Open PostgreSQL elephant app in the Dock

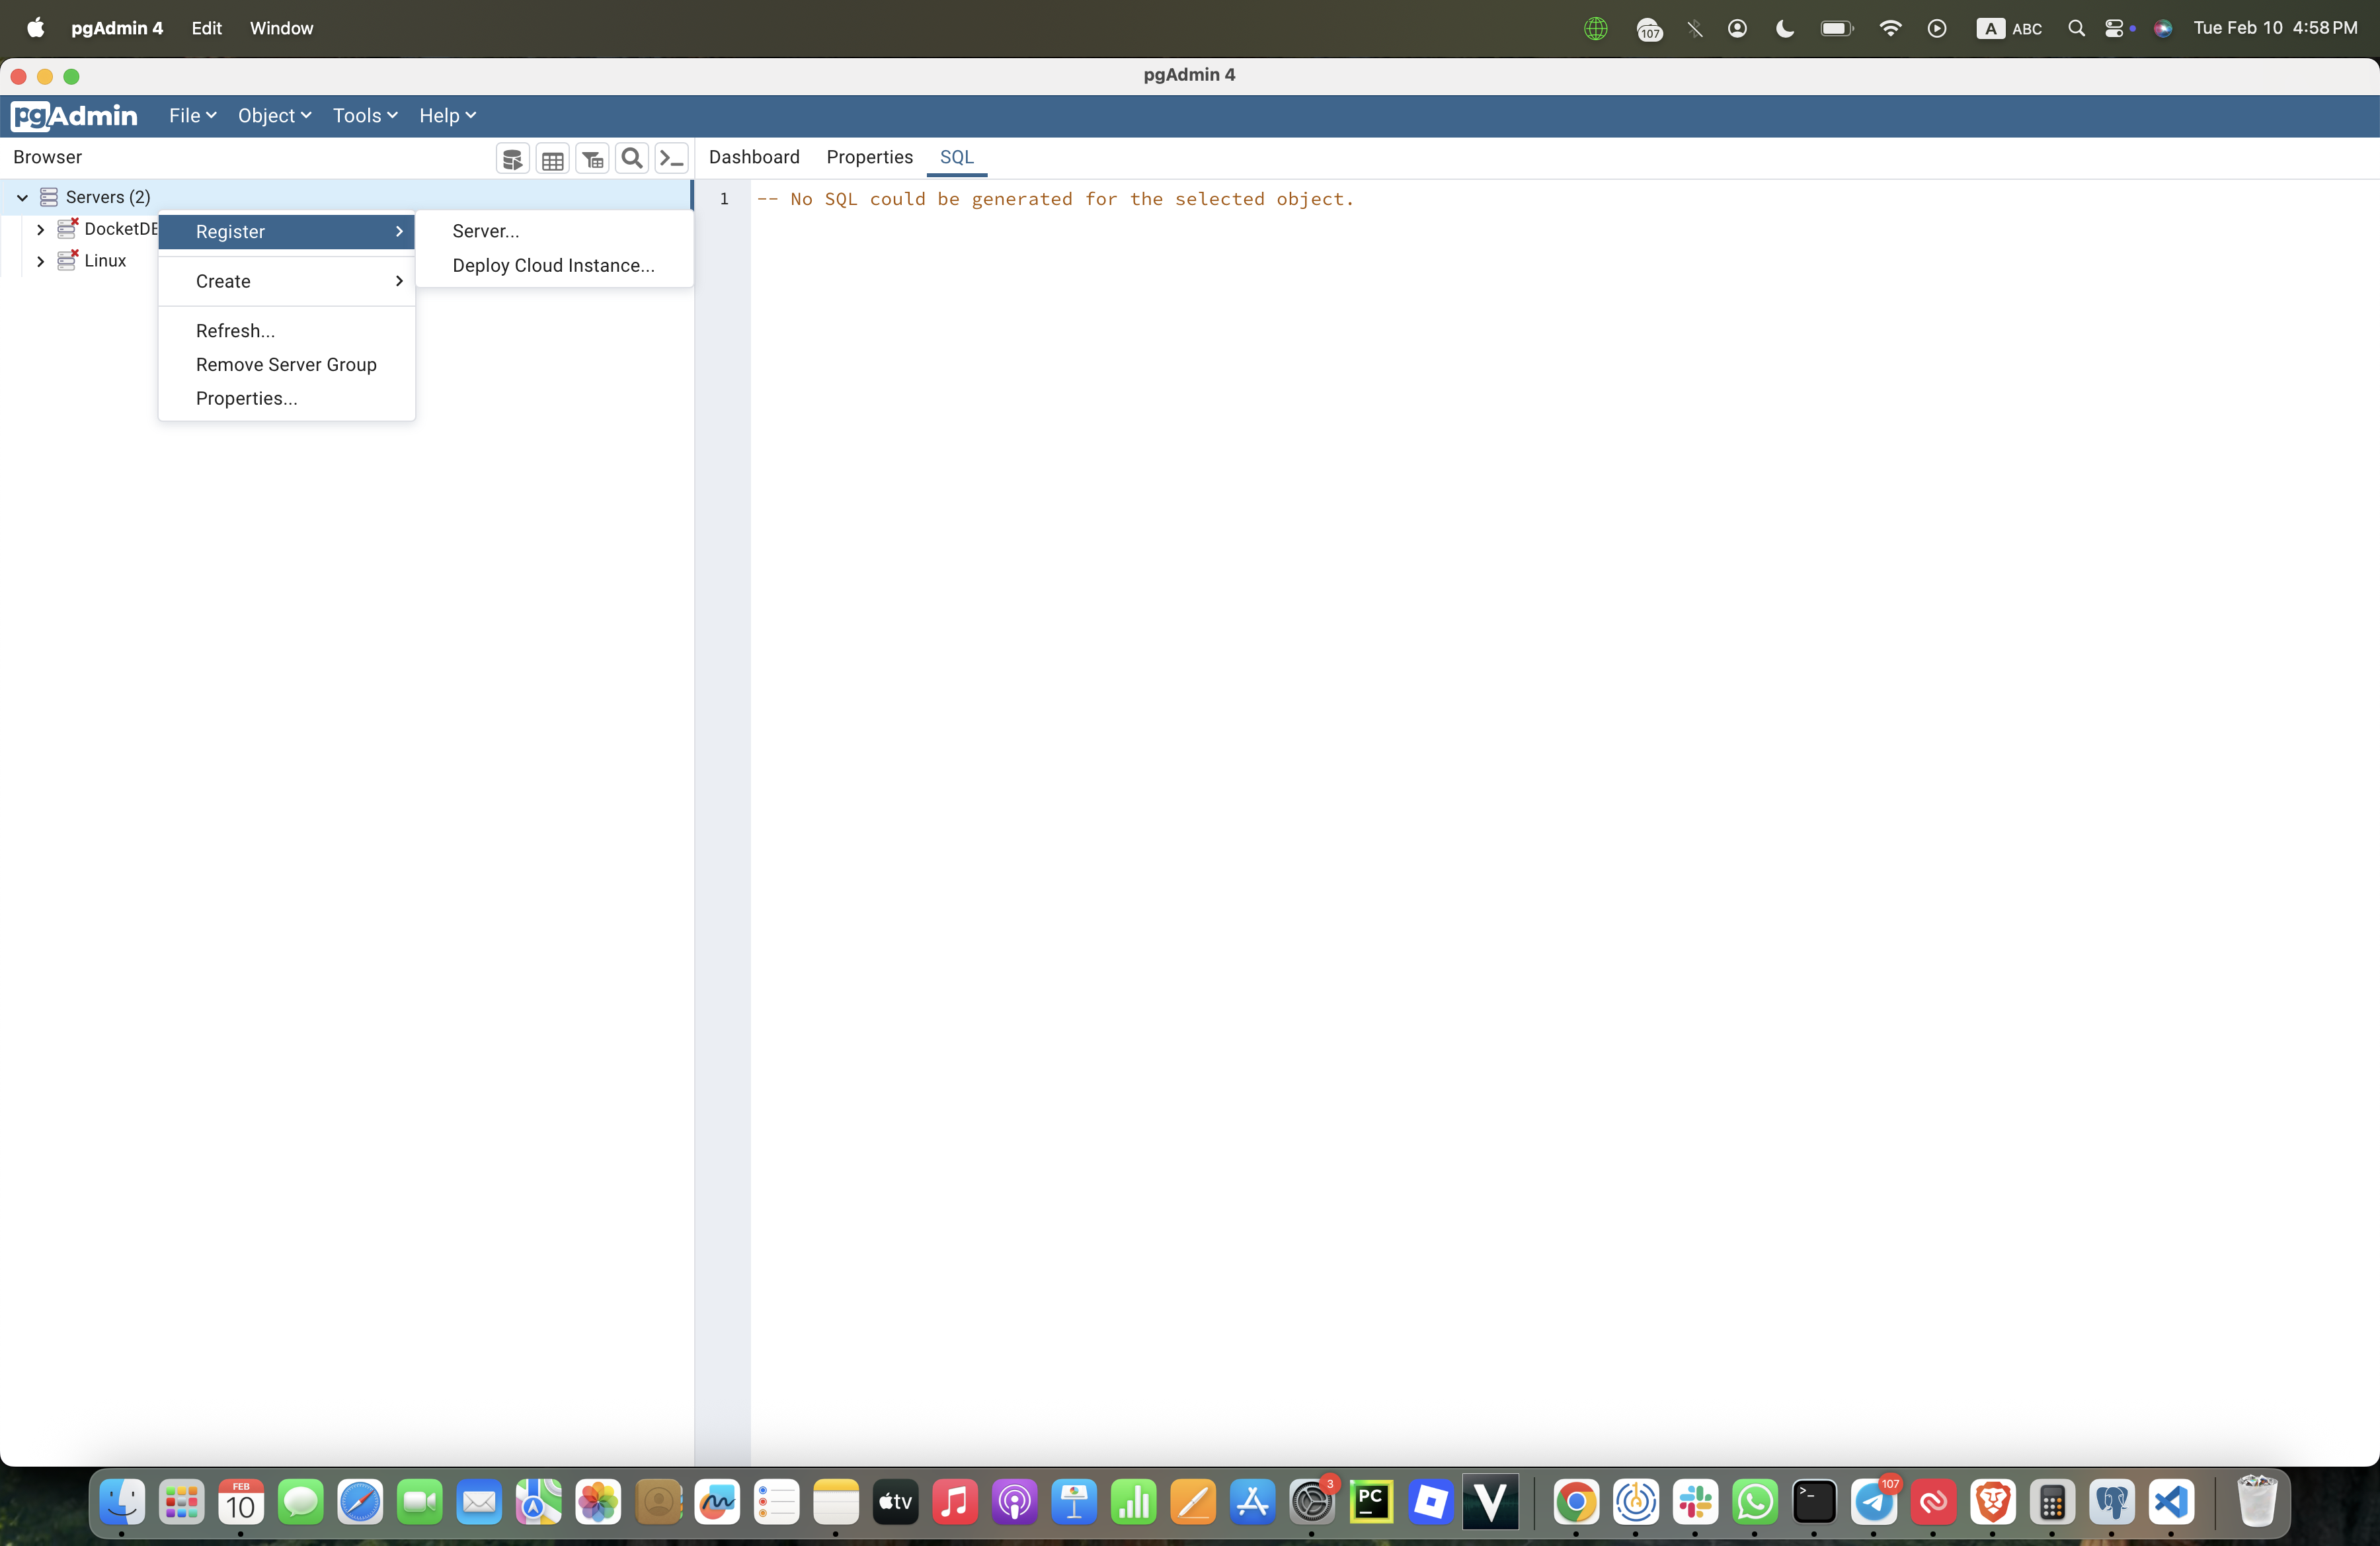pos(2111,1502)
